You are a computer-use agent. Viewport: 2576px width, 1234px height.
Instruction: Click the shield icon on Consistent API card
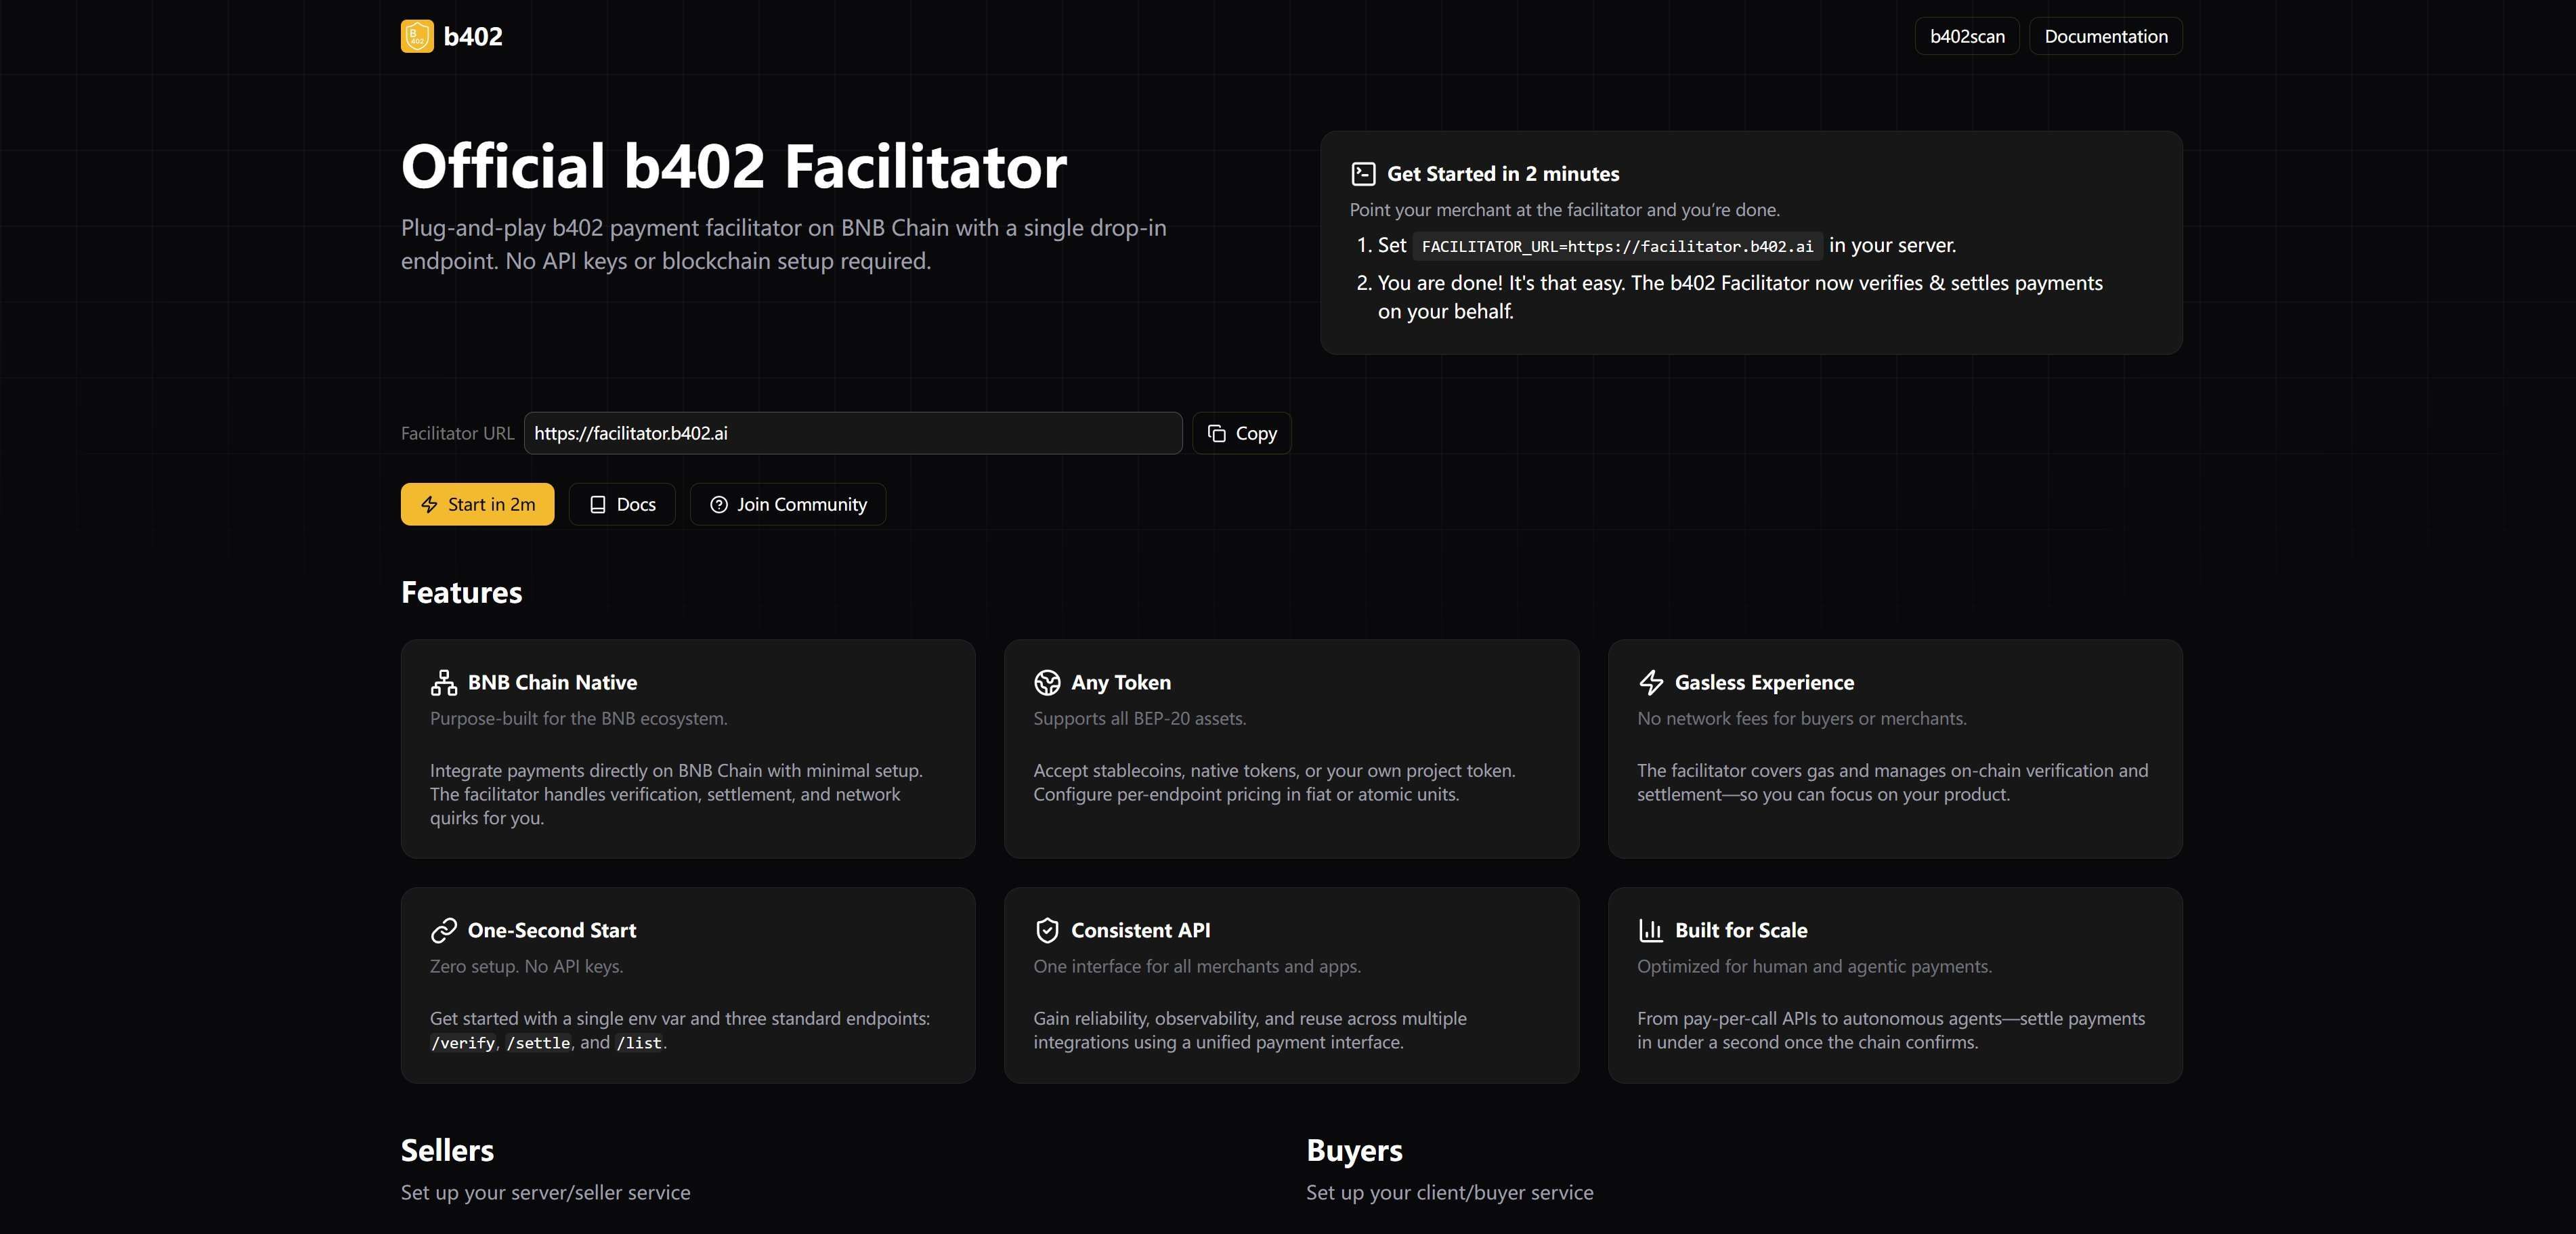pos(1047,930)
